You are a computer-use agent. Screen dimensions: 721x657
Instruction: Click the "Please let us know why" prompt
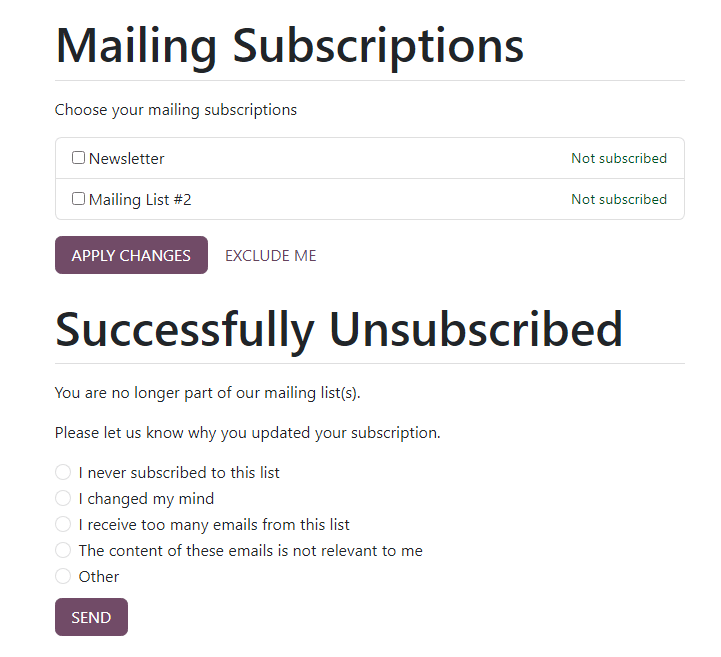247,433
